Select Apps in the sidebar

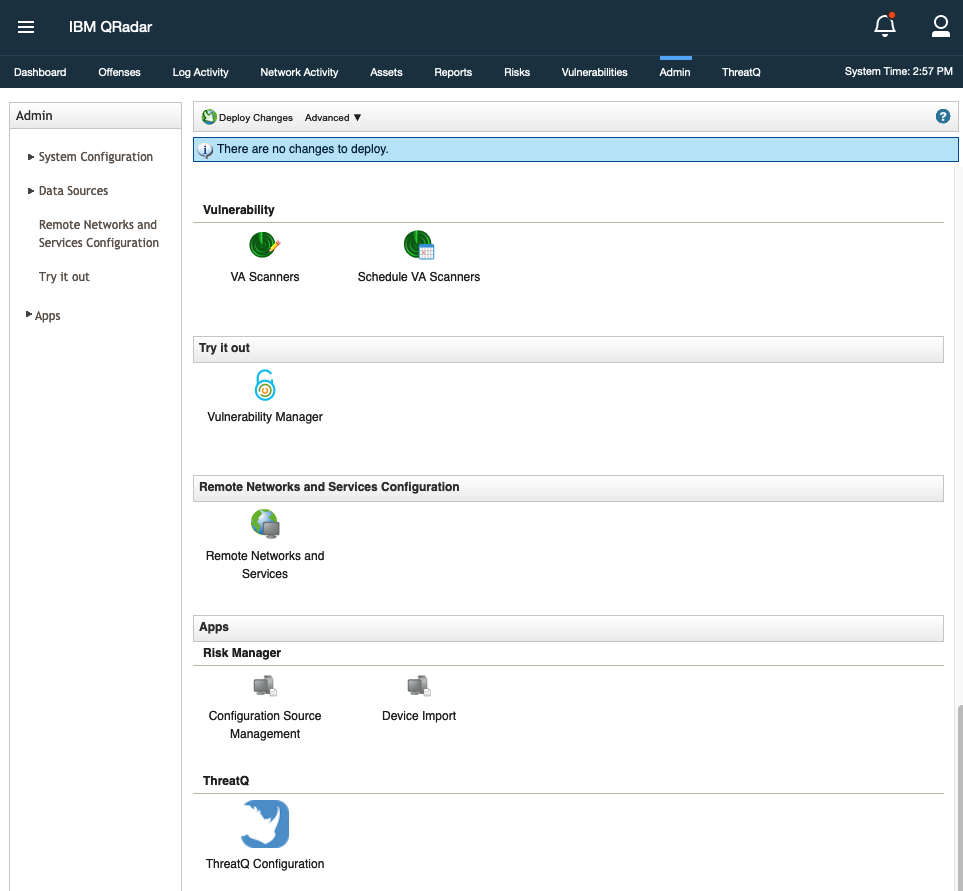[47, 316]
